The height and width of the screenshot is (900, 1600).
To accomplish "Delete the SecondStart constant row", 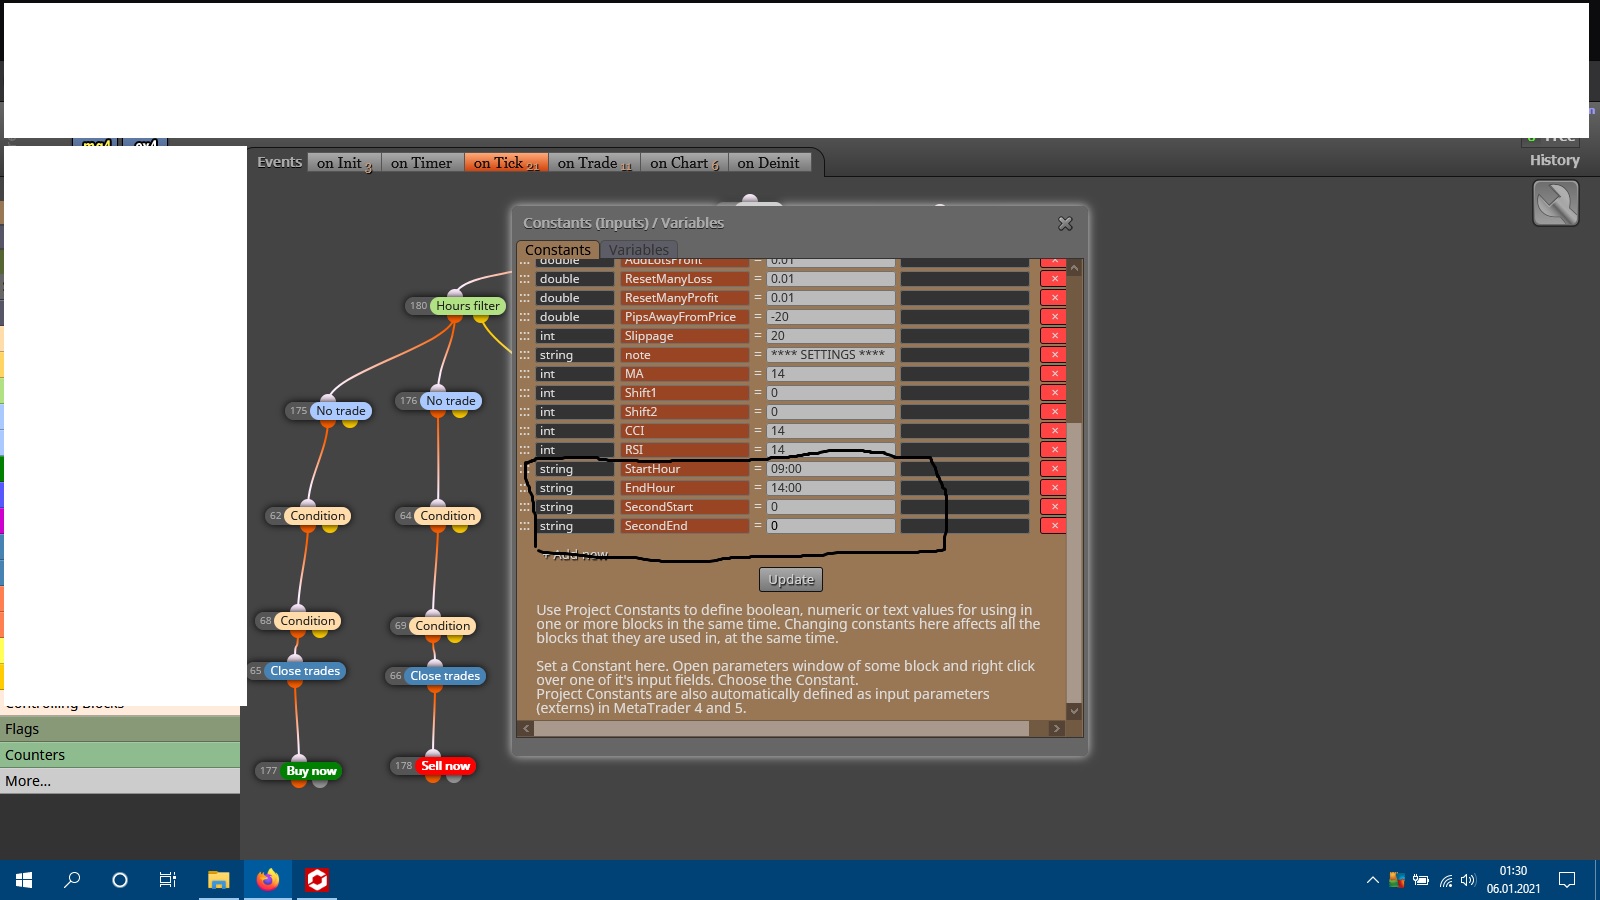I will [1053, 507].
